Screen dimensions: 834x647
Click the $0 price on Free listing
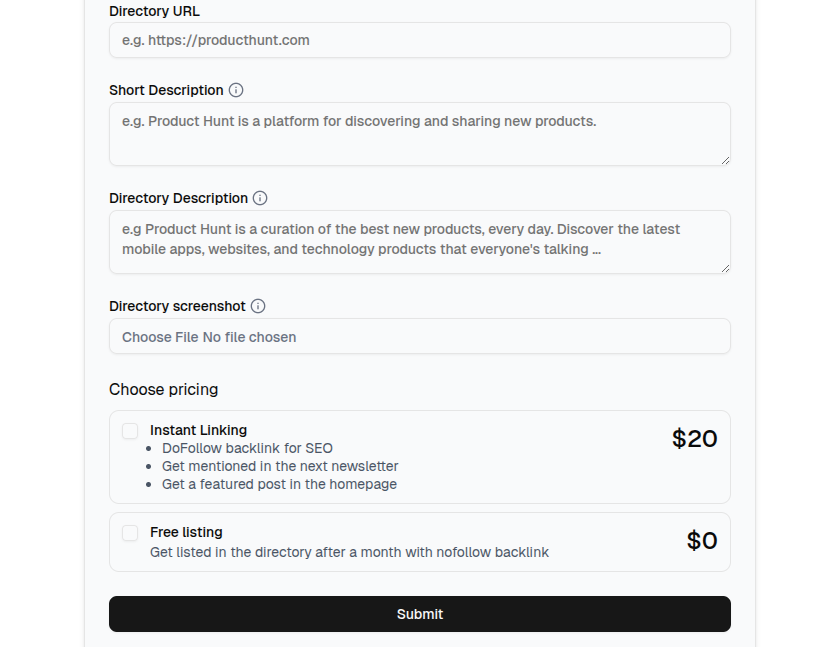coord(702,541)
